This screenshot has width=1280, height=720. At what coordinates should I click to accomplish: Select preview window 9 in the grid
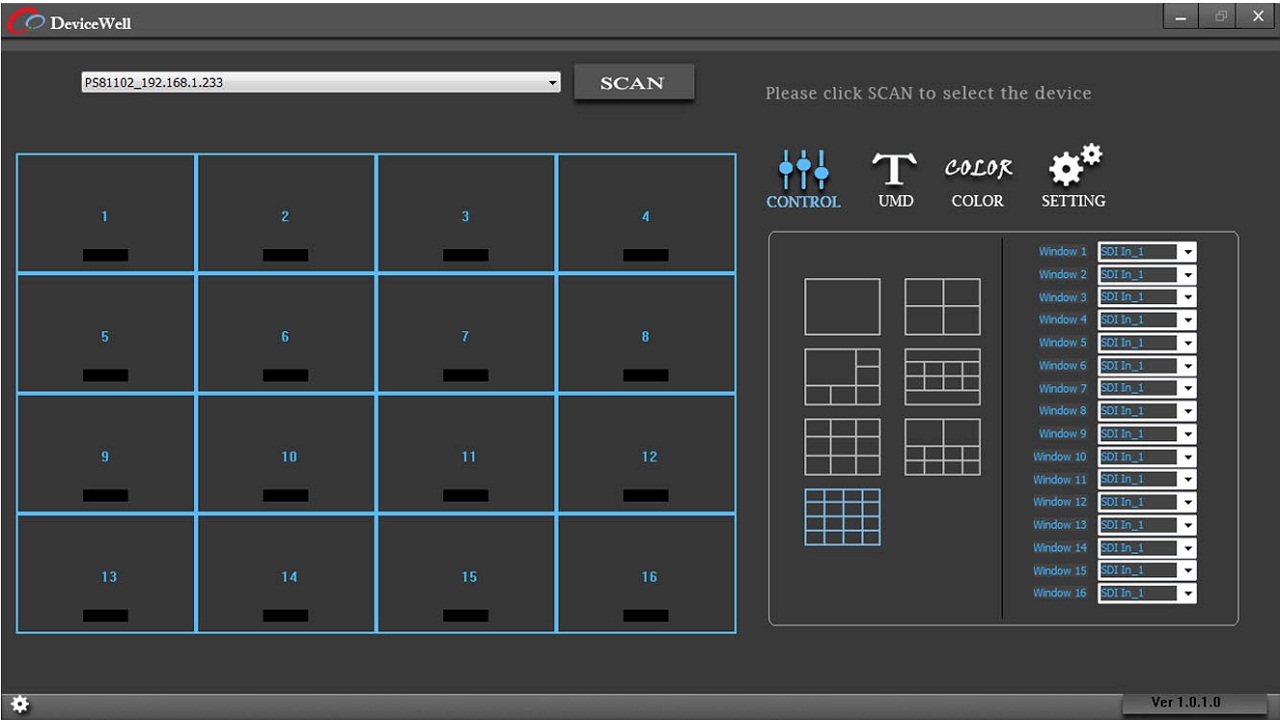point(106,453)
